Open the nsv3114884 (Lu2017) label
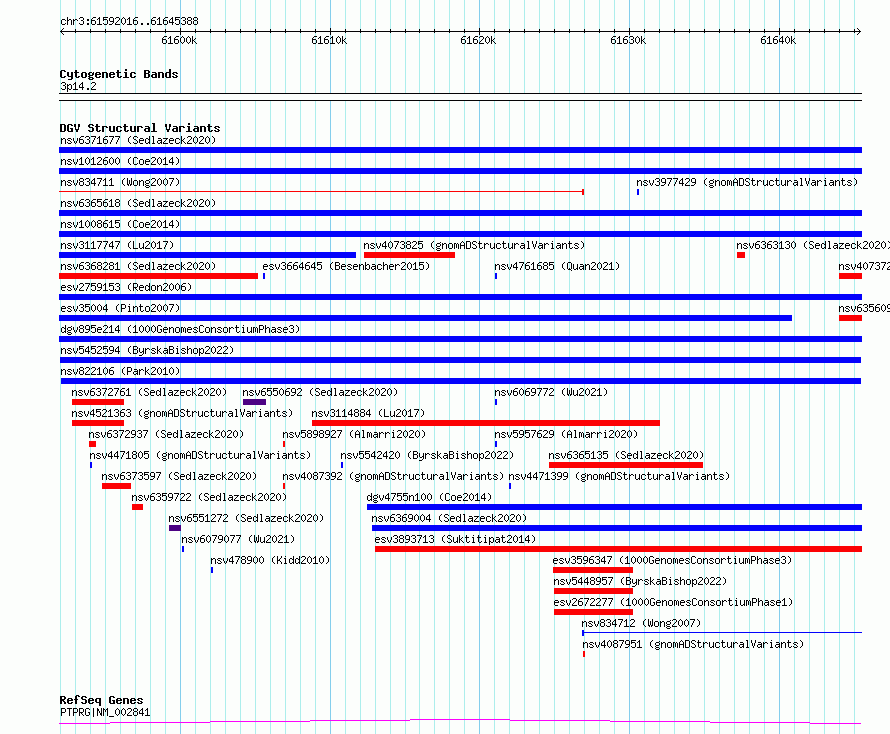Screen dimensions: 890x734 [368, 413]
